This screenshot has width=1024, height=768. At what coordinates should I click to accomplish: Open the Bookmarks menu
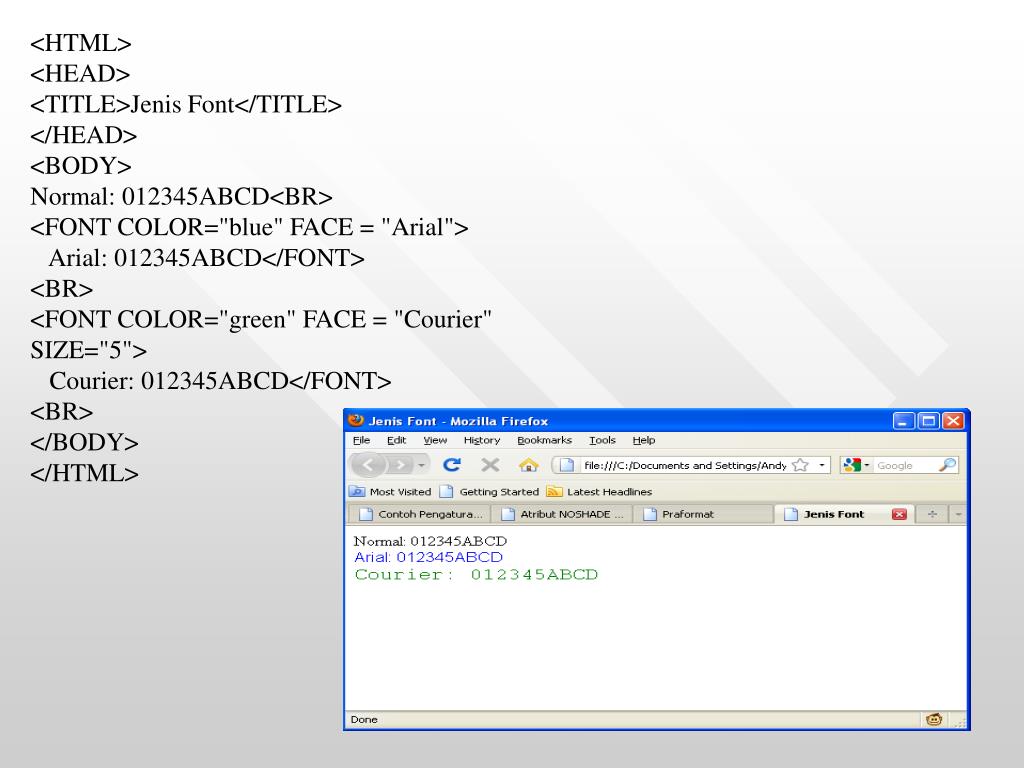coord(544,440)
